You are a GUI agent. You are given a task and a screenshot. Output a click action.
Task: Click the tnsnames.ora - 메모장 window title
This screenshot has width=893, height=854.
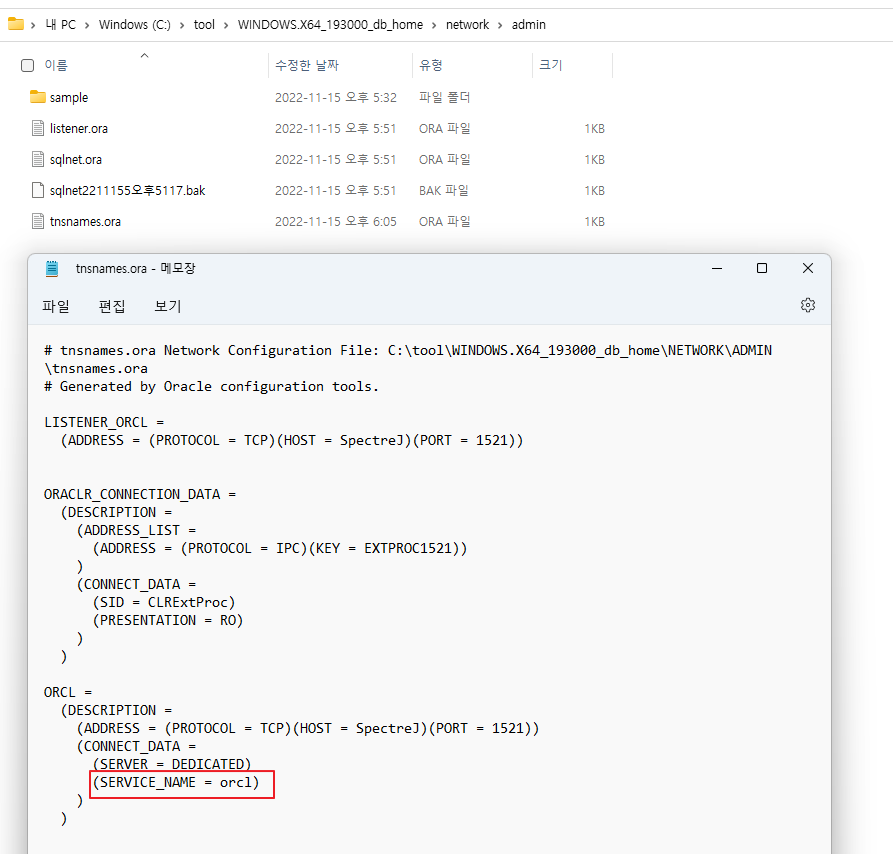point(136,268)
